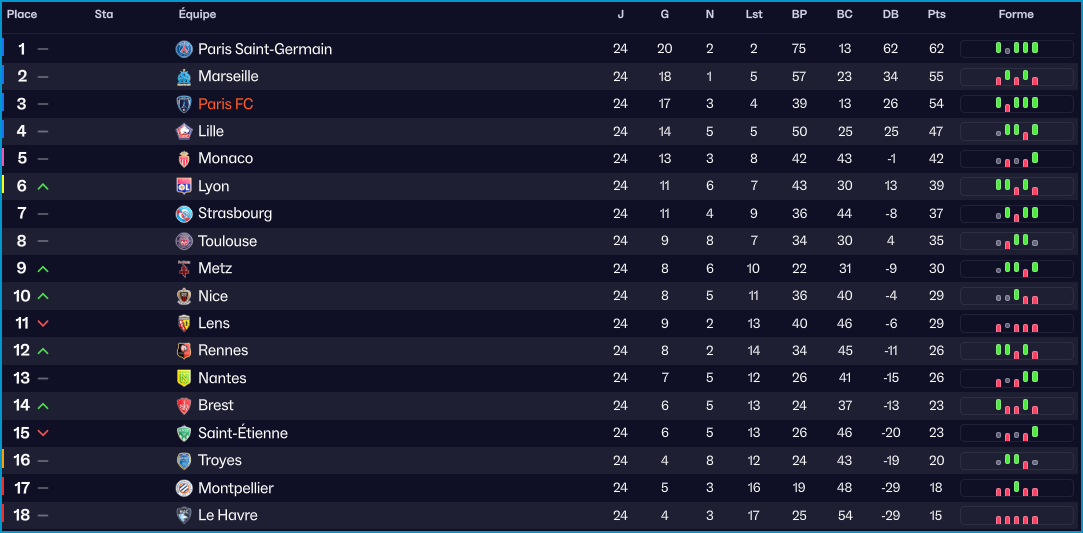Sort by the DB goal difference column
The width and height of the screenshot is (1083, 533).
click(890, 15)
